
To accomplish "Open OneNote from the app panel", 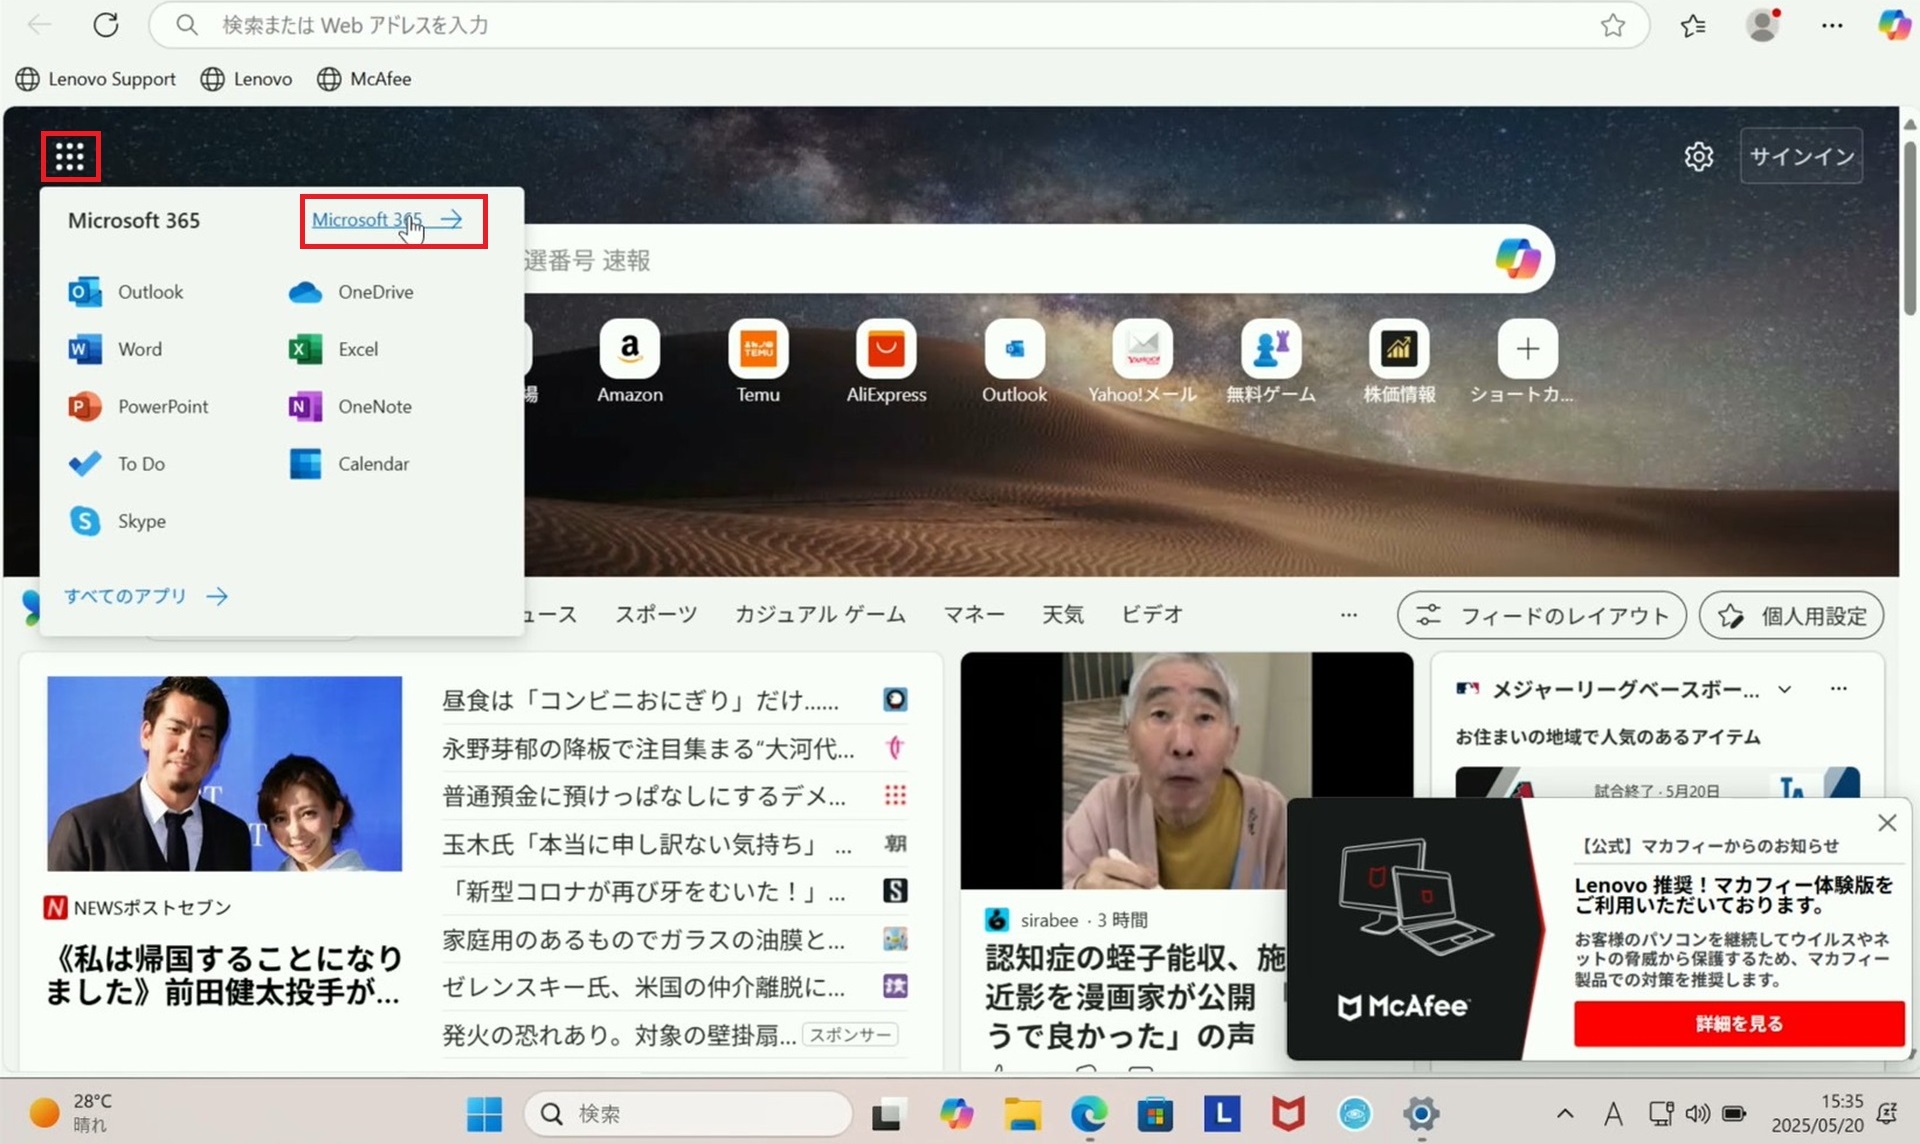I will 350,406.
